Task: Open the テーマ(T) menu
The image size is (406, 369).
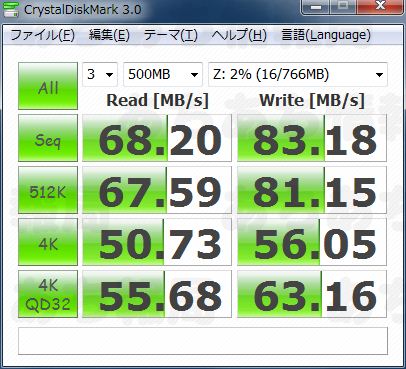Action: [x=171, y=35]
